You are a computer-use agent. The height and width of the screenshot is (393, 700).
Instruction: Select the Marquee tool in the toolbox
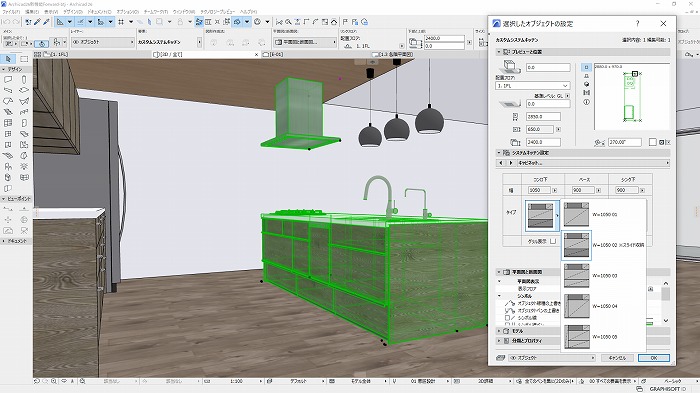point(24,59)
